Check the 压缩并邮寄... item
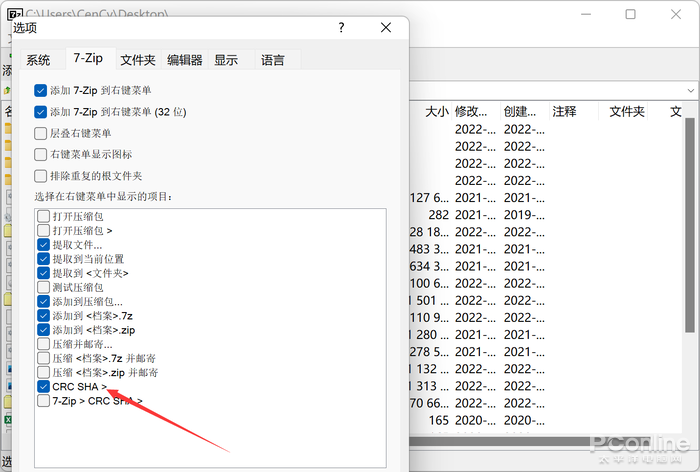 click(44, 344)
